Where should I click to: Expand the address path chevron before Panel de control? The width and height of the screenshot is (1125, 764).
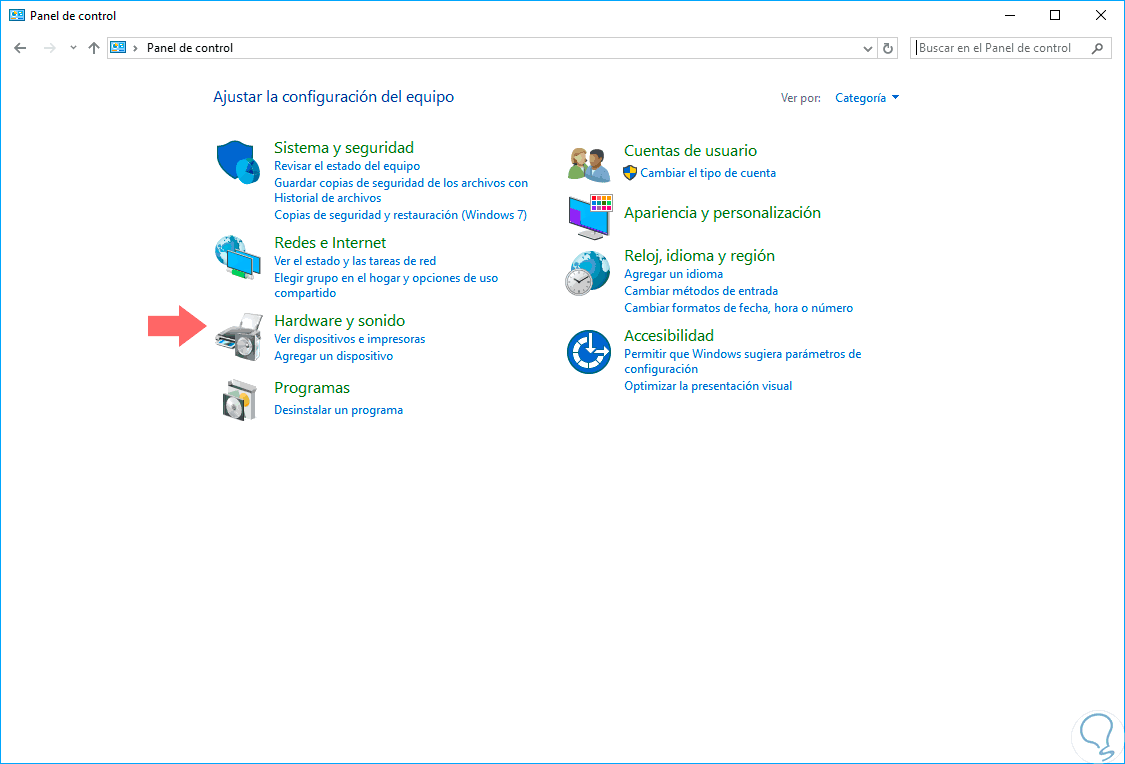click(x=135, y=48)
